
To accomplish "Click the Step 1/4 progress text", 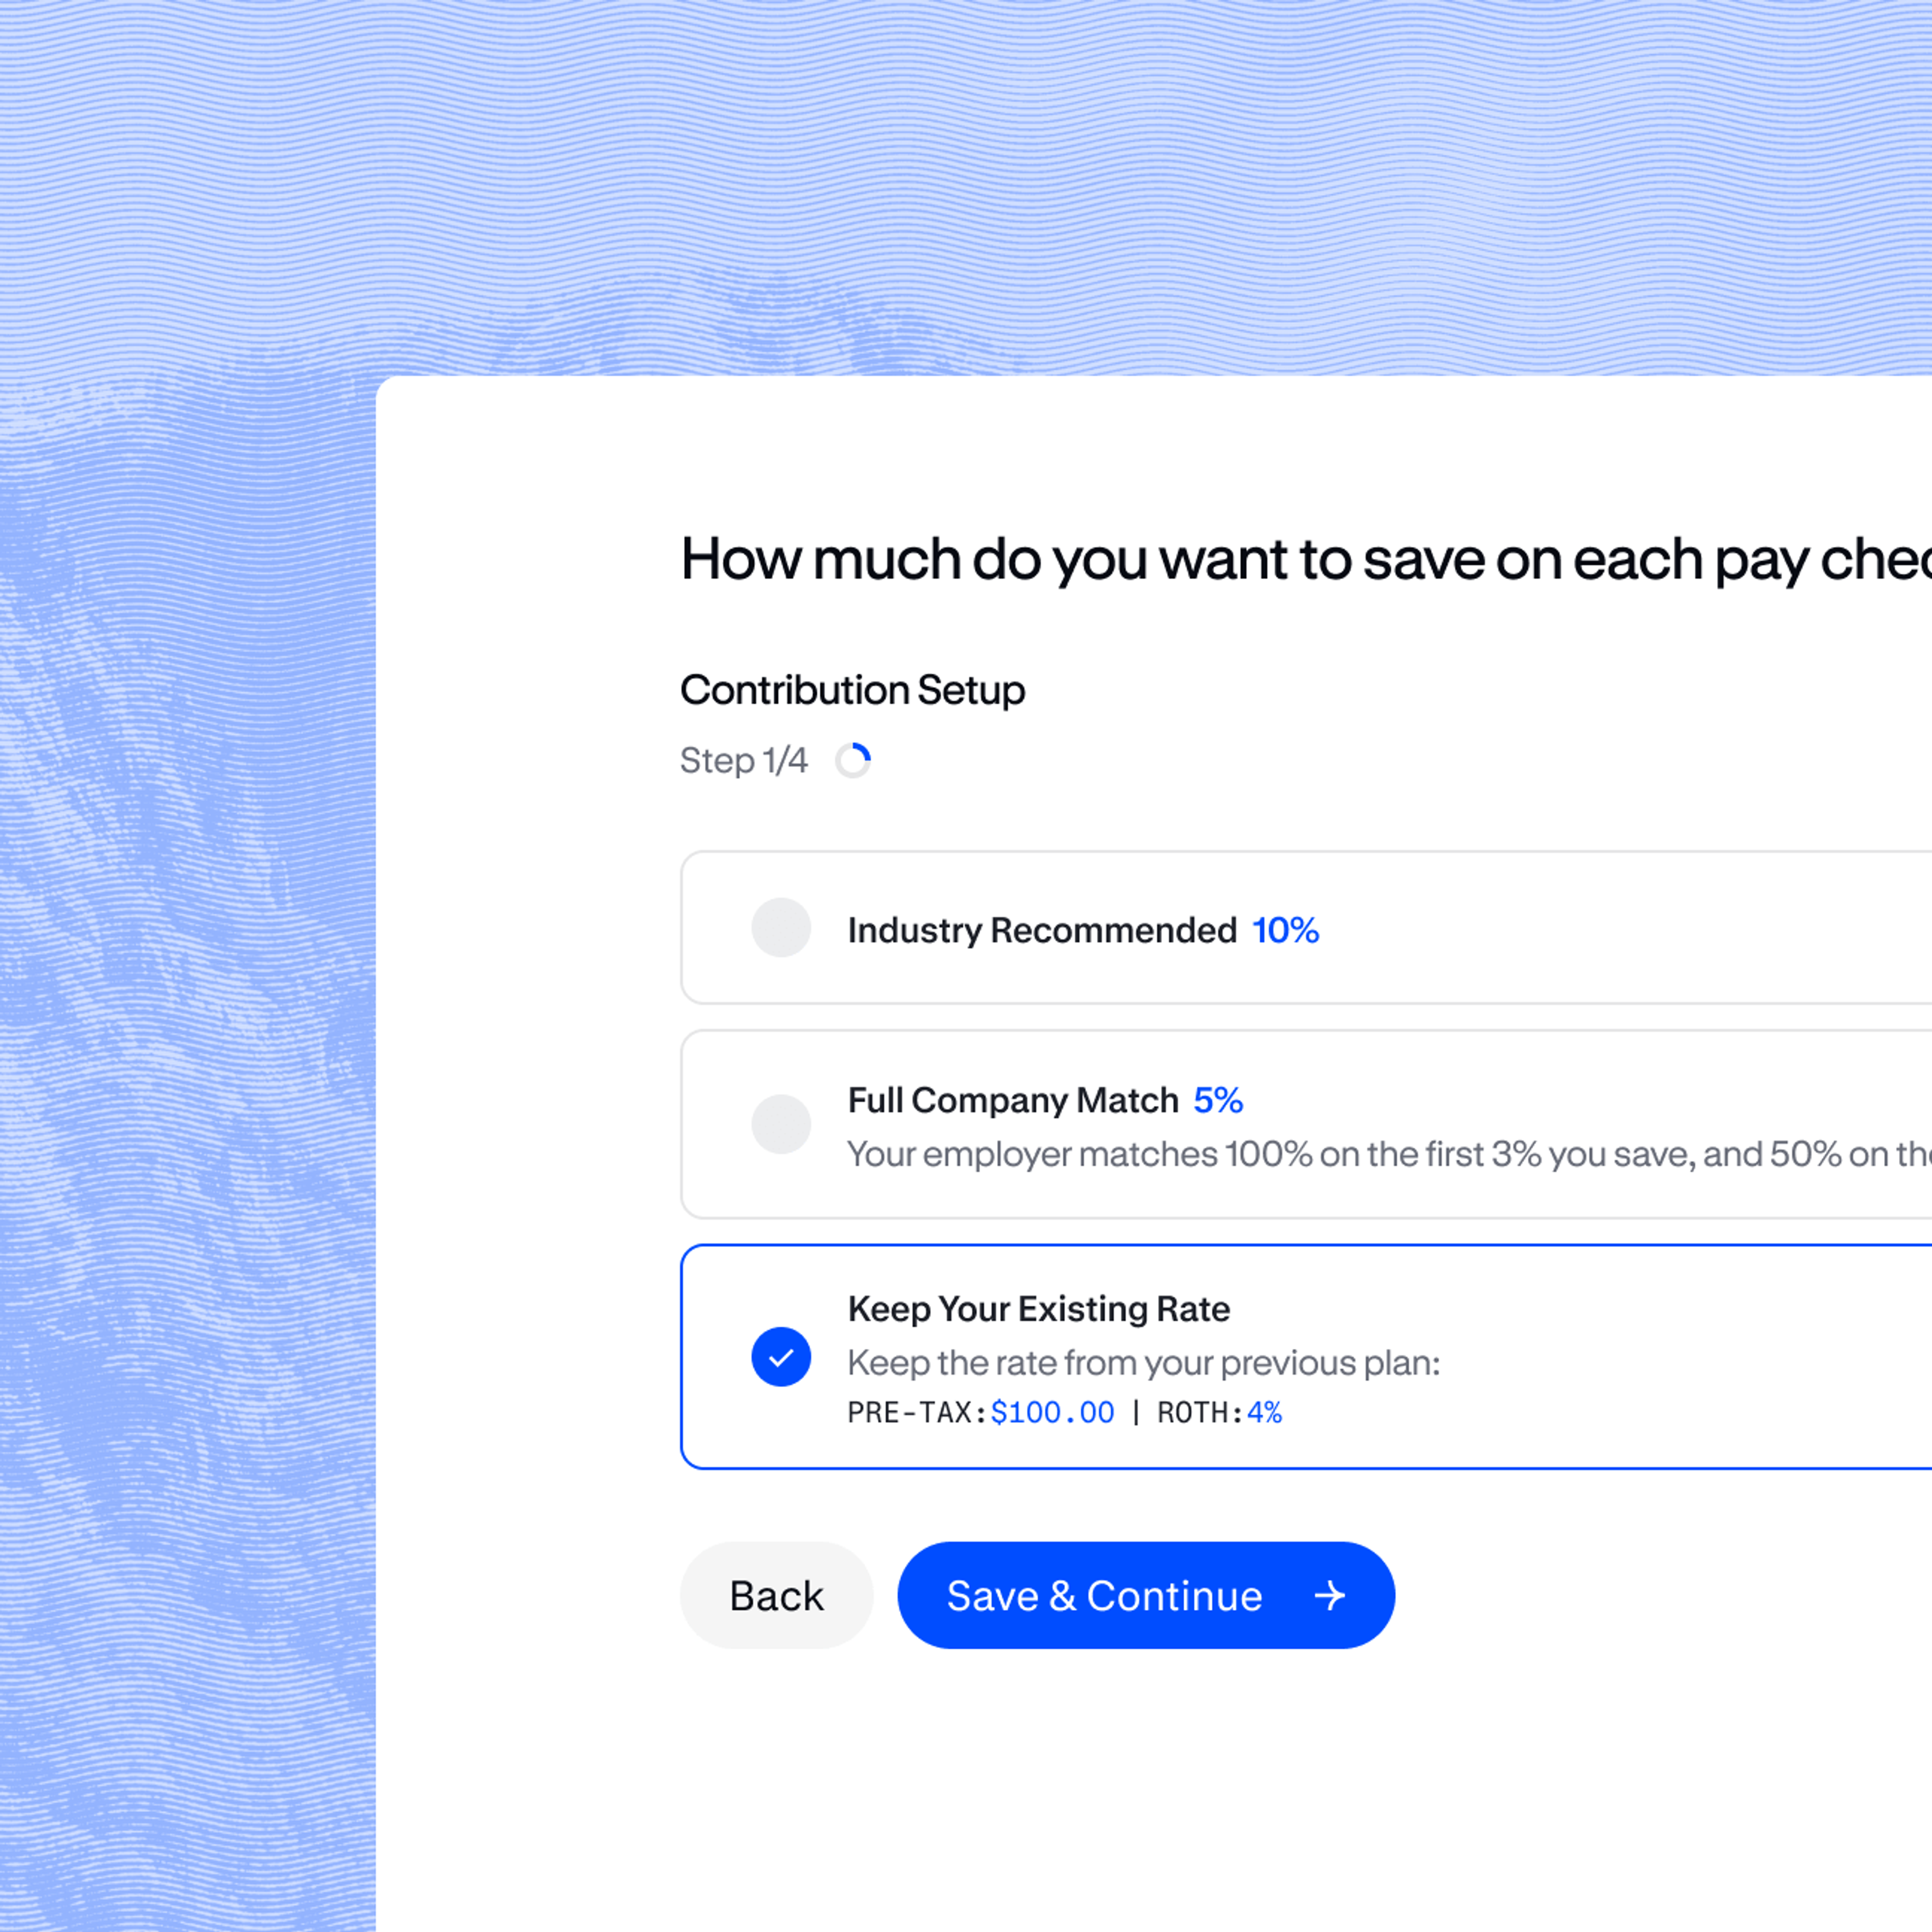I will pyautogui.click(x=743, y=760).
